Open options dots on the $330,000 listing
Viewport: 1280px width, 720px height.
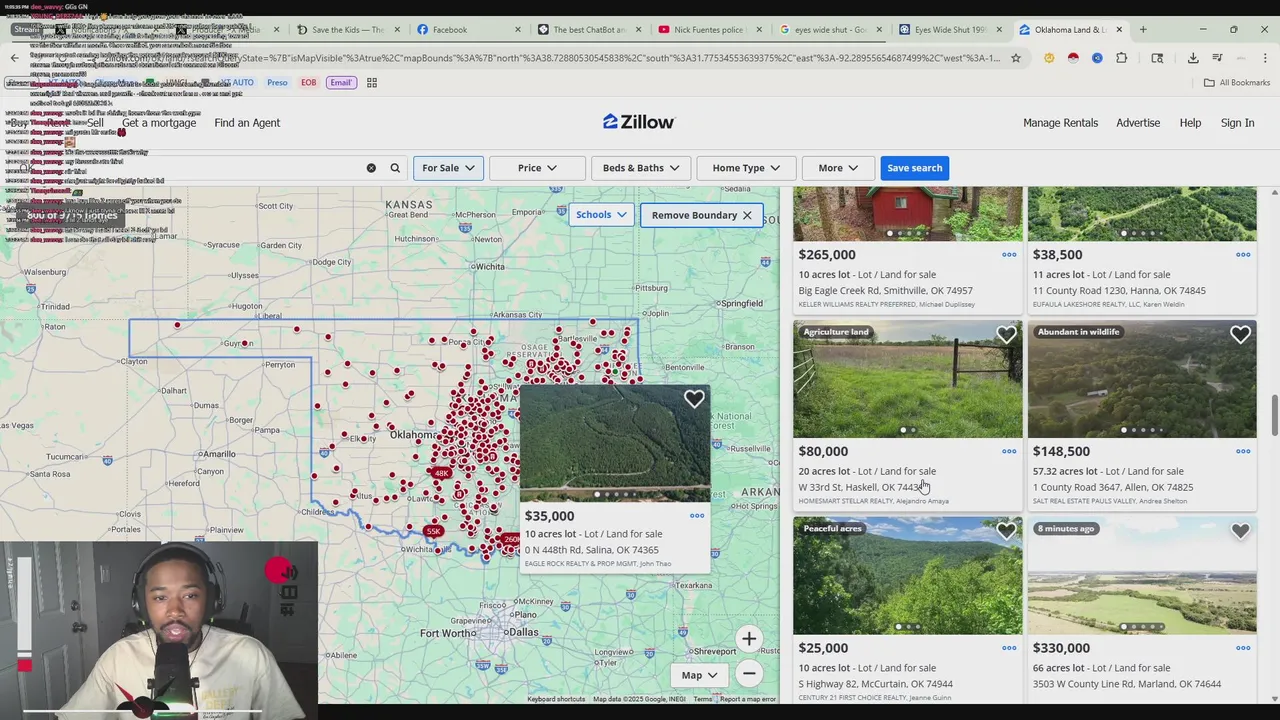(x=1243, y=648)
